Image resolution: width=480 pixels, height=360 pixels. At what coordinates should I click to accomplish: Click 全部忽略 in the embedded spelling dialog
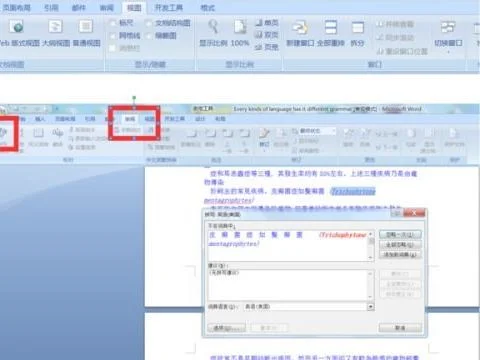click(x=400, y=245)
